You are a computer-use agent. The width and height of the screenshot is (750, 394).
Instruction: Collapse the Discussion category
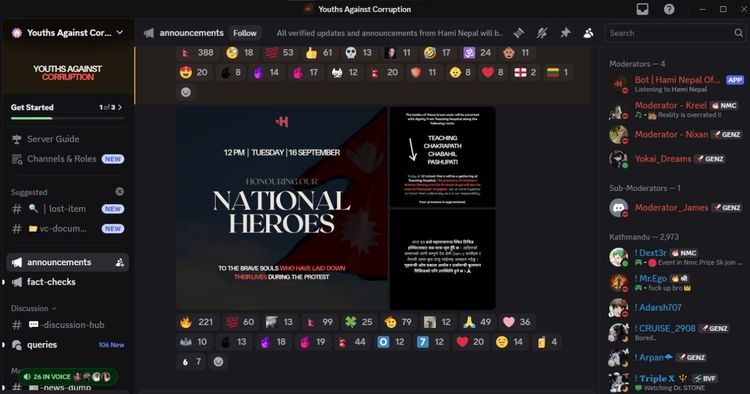[33, 308]
